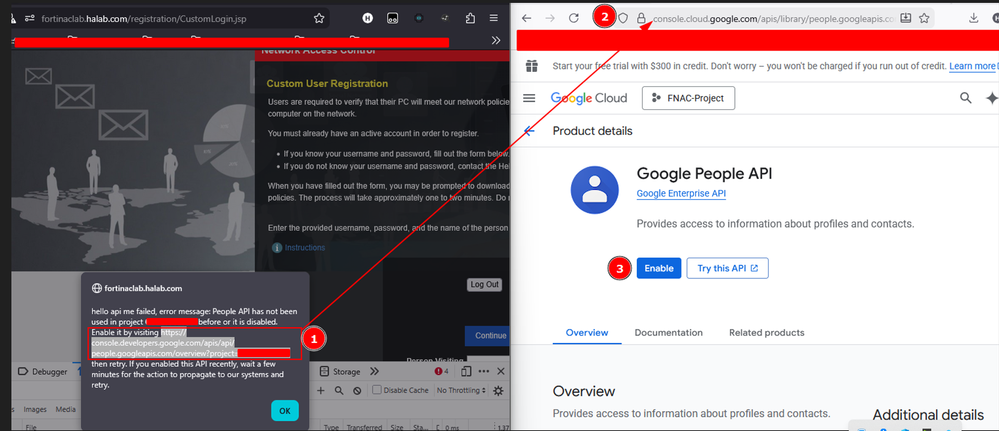Screen dimensions: 999x431
Task: Click the install page icon in right address bar
Action: (906, 18)
